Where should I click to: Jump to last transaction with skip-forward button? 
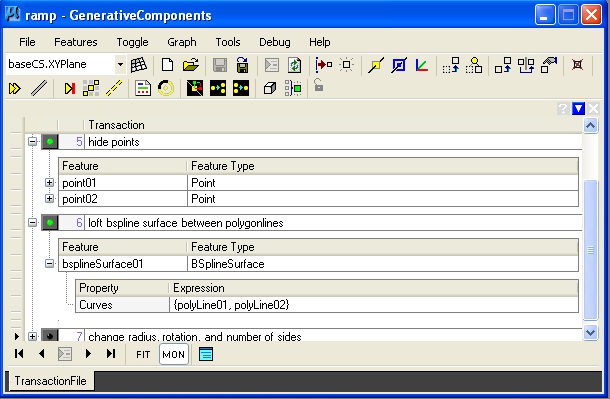111,354
